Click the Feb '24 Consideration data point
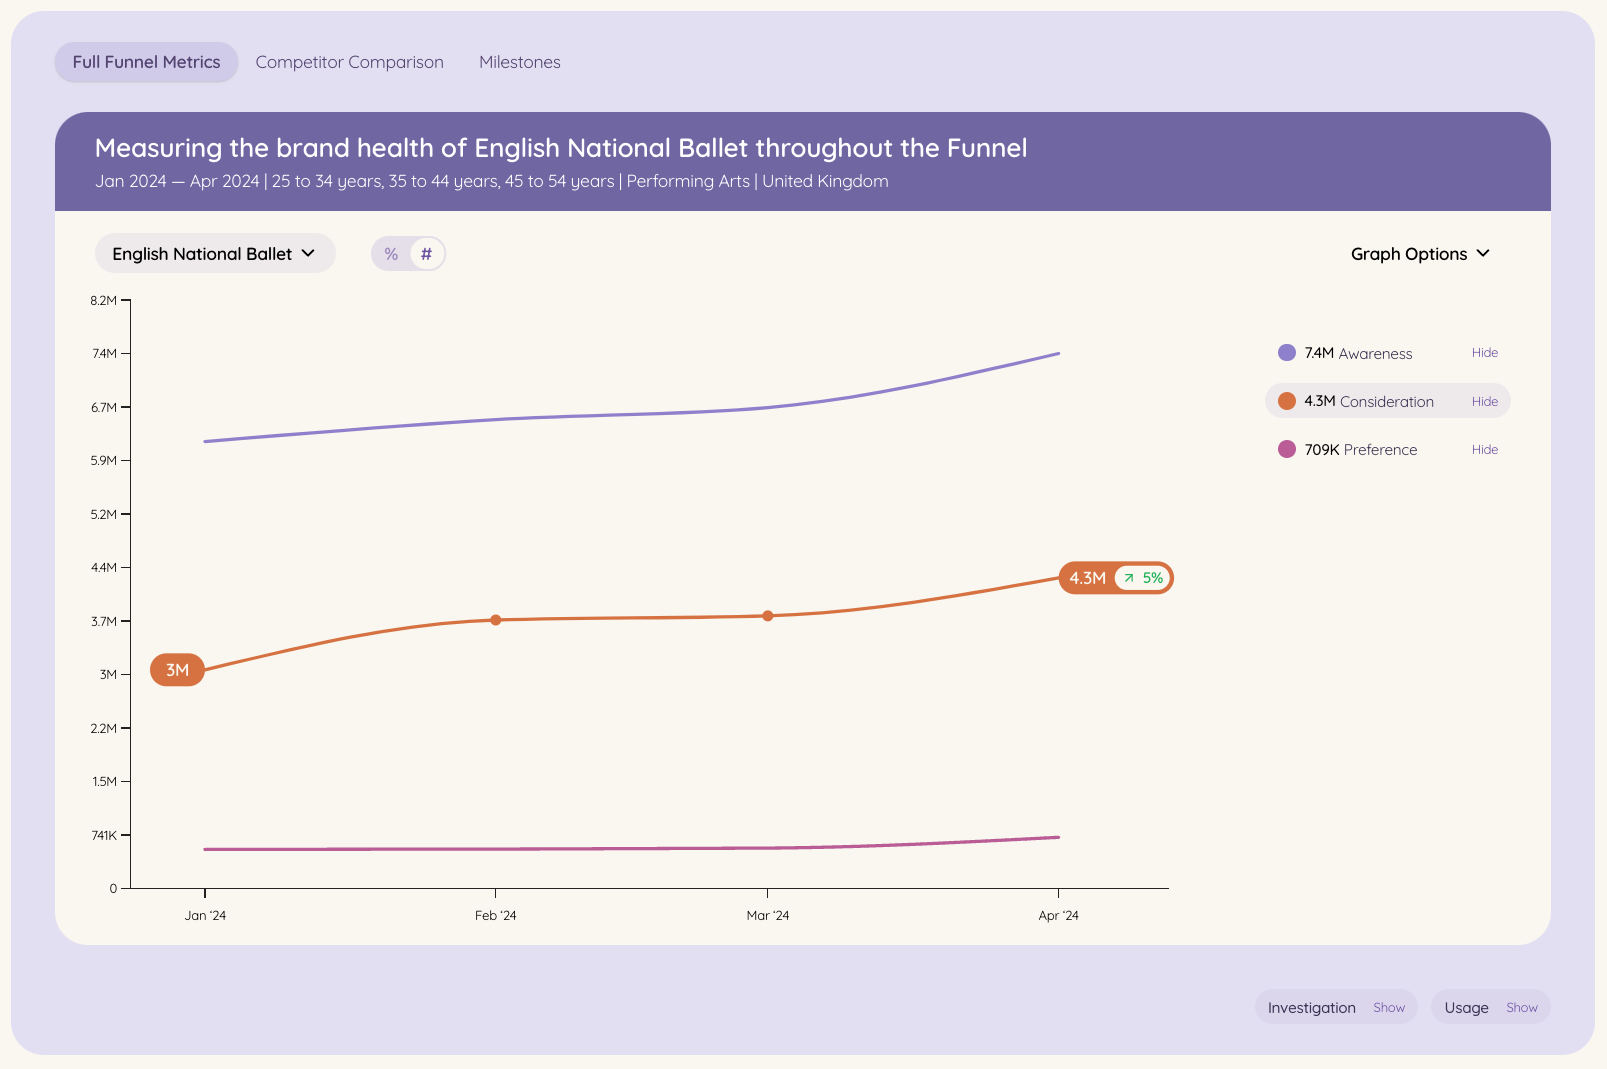 [496, 620]
